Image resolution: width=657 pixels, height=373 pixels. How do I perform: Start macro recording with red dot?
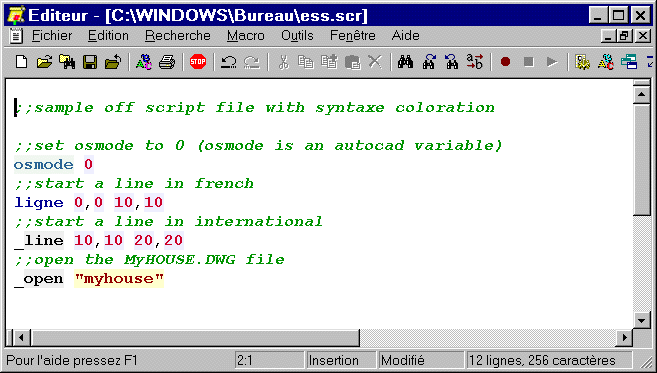tap(506, 62)
